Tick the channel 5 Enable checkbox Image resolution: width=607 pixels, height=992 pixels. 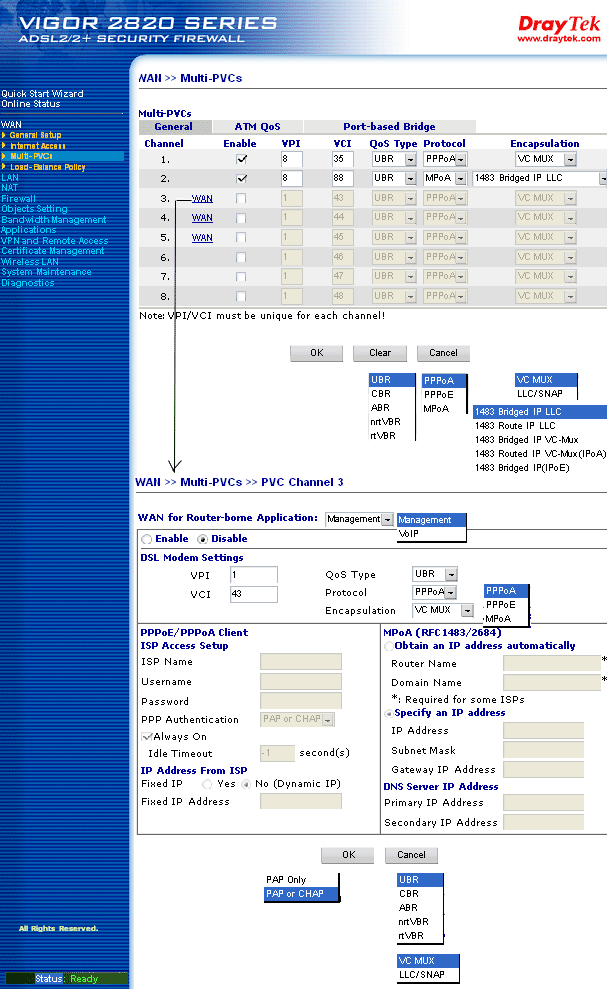[x=241, y=237]
